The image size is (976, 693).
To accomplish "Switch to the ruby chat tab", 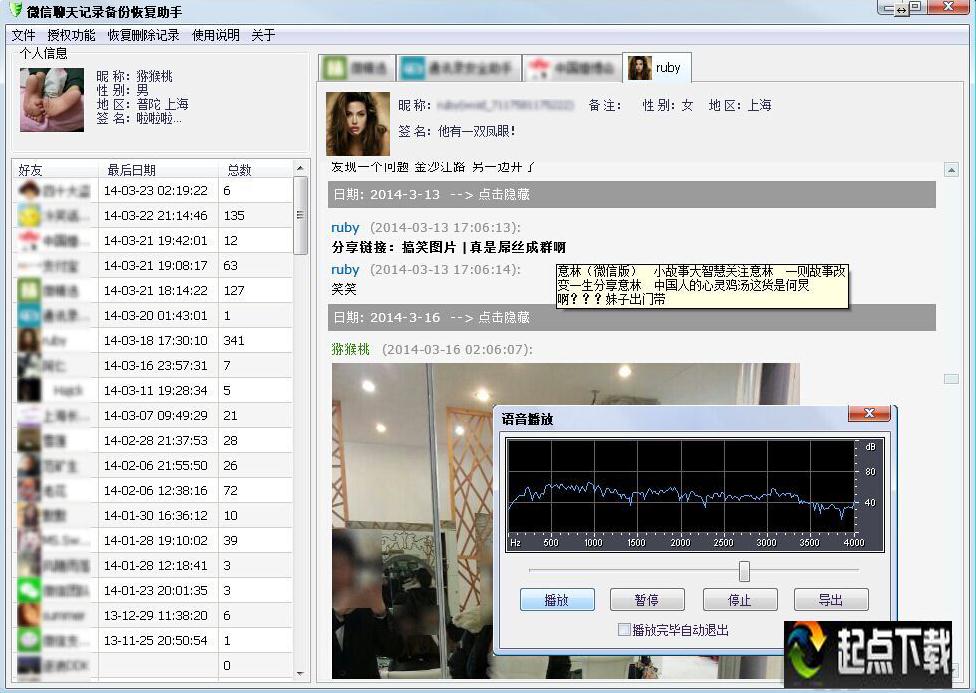I will [x=657, y=67].
